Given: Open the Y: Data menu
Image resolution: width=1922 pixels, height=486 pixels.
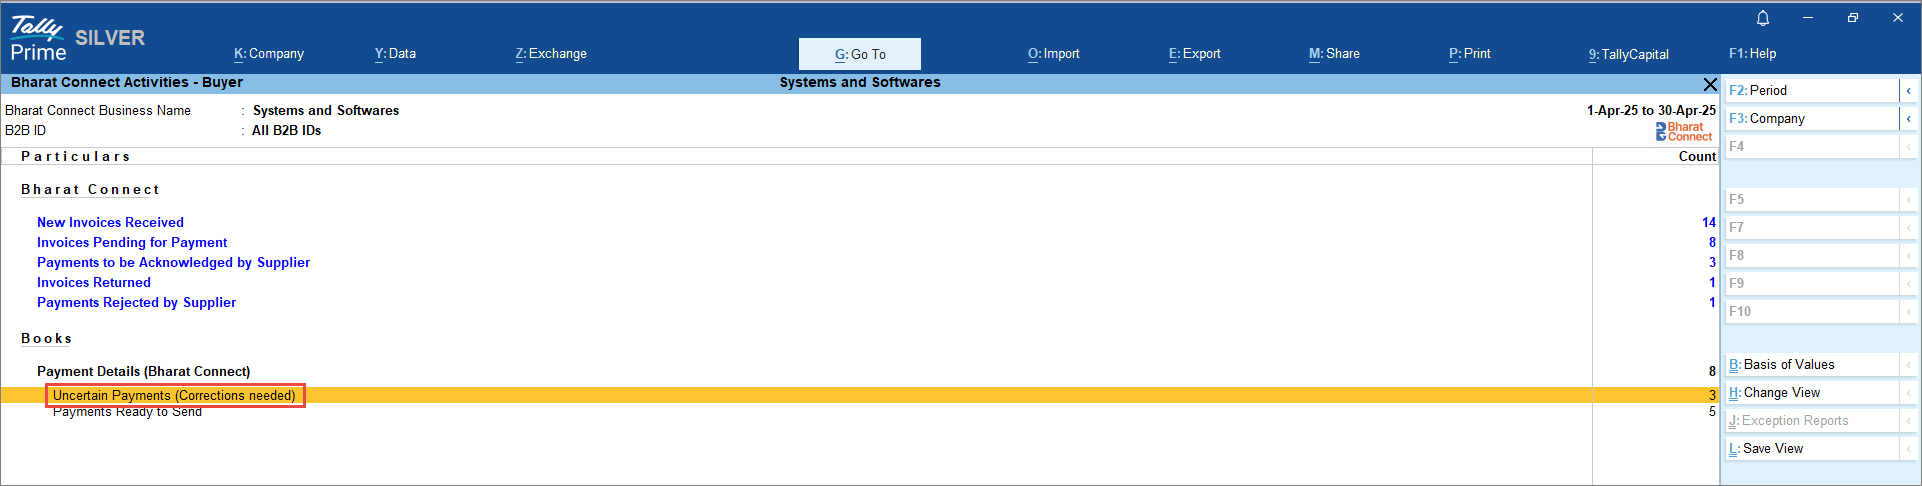Looking at the screenshot, I should [395, 54].
